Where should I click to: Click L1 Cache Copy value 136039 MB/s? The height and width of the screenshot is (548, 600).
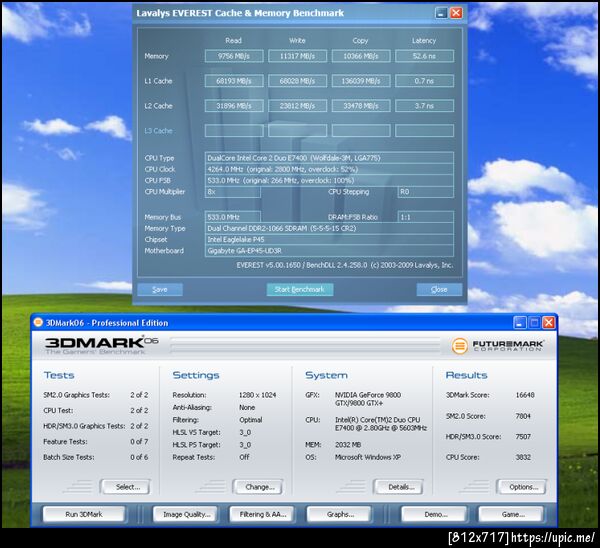click(361, 81)
